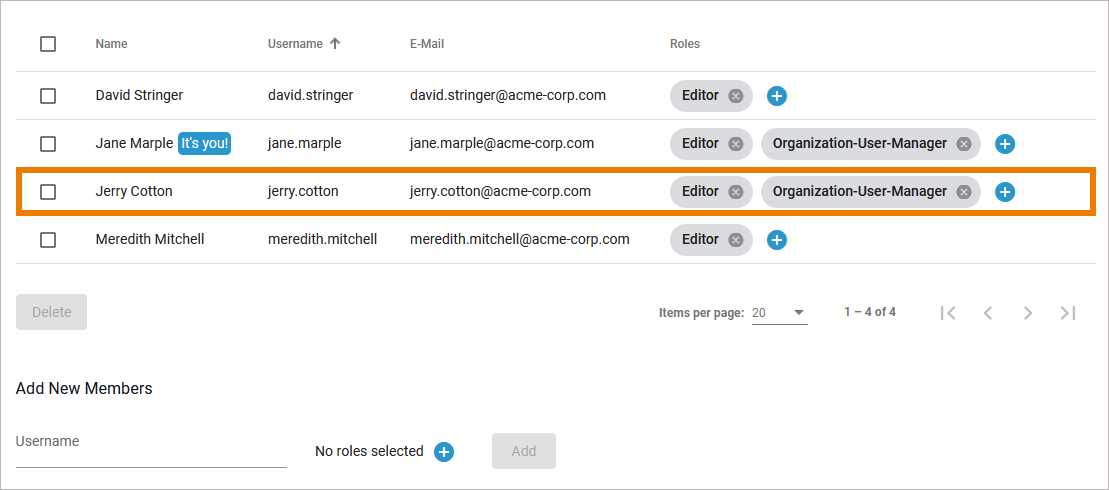Sort table by the Name header
Screen dimensions: 1109x490
pyautogui.click(x=112, y=44)
